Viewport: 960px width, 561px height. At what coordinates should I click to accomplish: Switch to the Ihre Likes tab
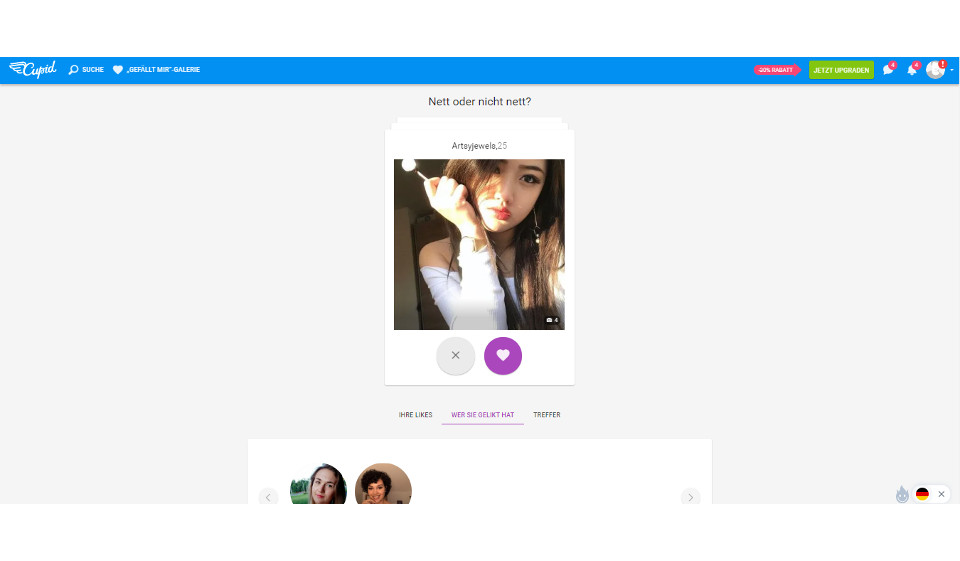pyautogui.click(x=415, y=415)
